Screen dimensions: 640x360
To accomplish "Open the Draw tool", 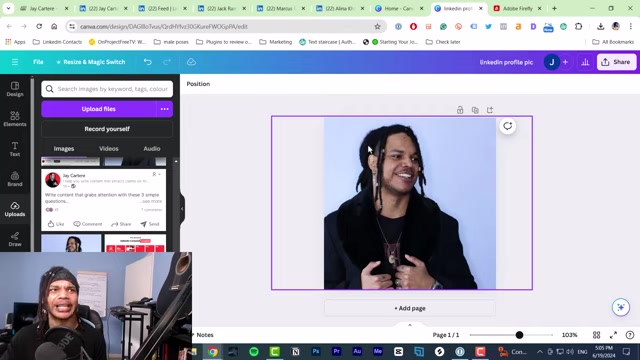I will (x=15, y=239).
